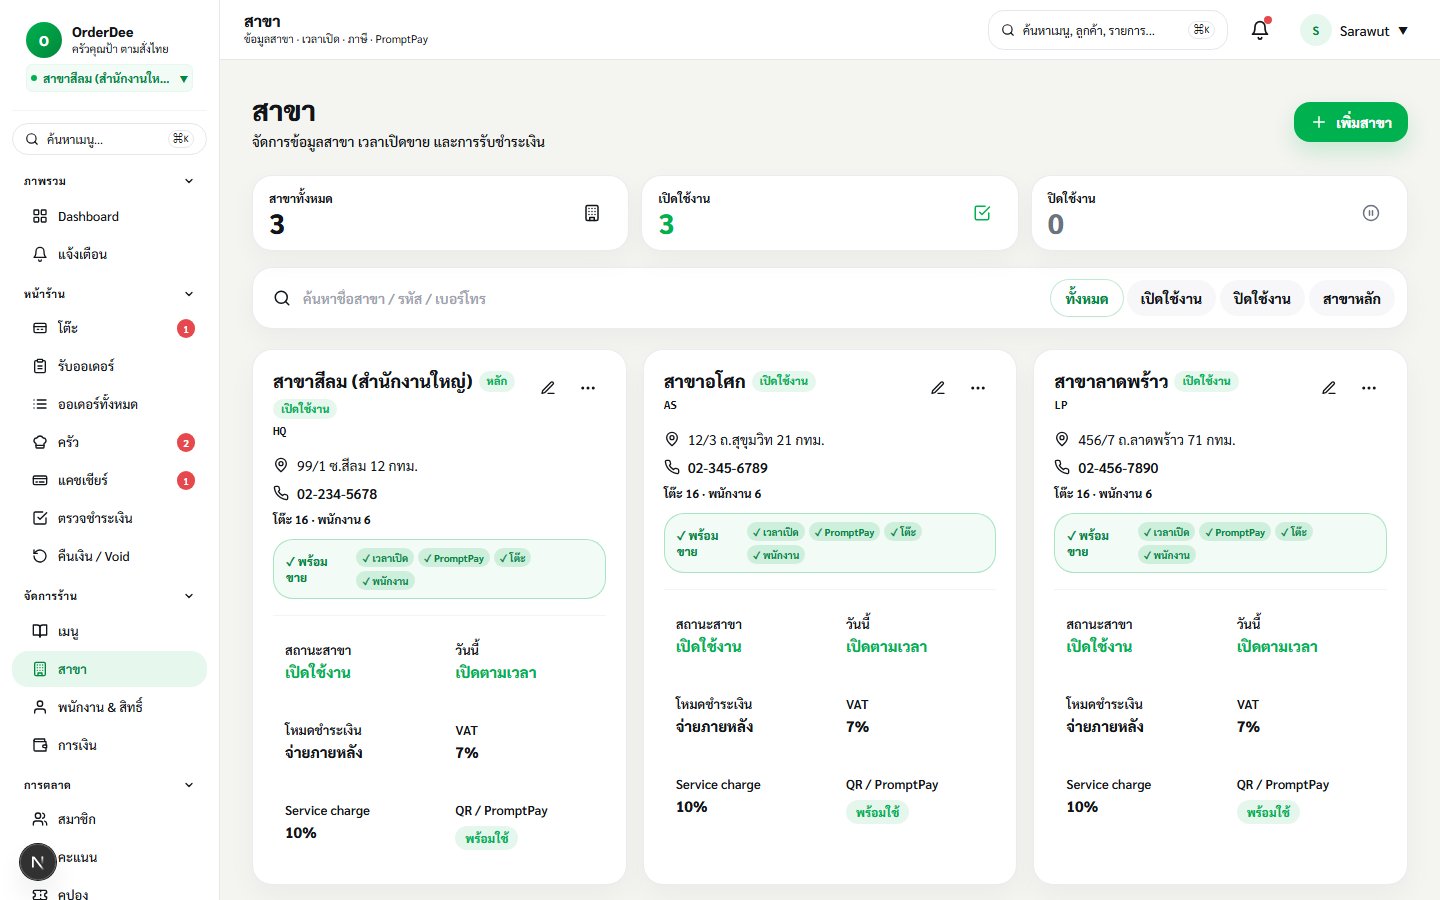Click the red badge on แคชเชียร์
This screenshot has height=900, width=1440.
(x=186, y=480)
